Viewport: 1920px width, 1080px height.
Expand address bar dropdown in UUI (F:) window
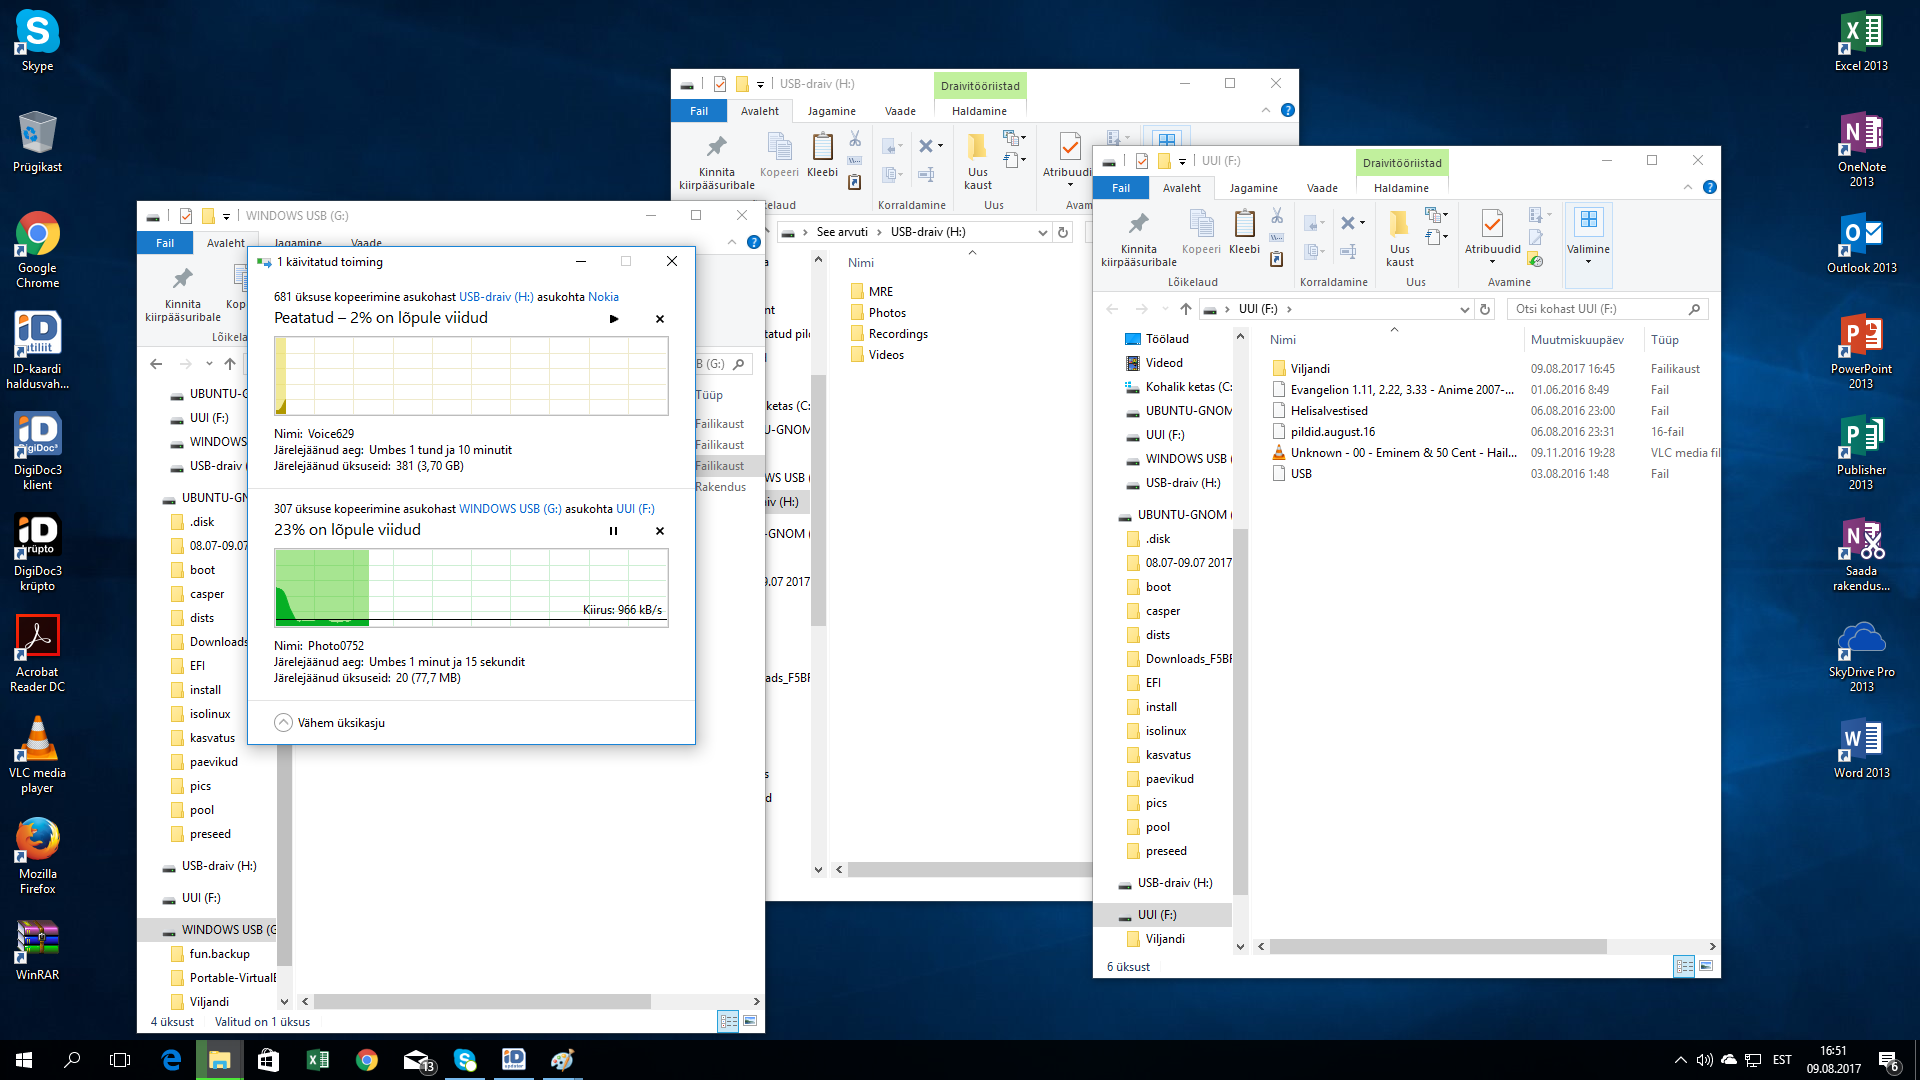pos(1464,310)
